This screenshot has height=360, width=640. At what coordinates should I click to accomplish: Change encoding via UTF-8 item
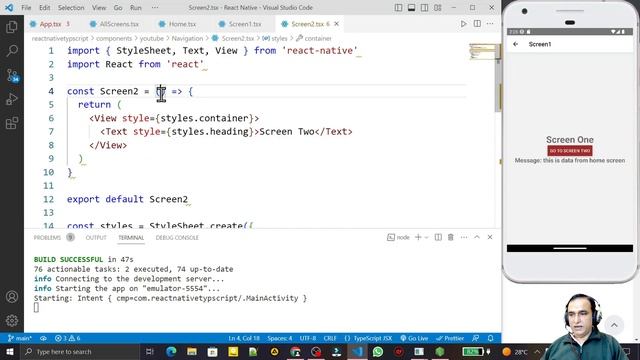(x=308, y=338)
